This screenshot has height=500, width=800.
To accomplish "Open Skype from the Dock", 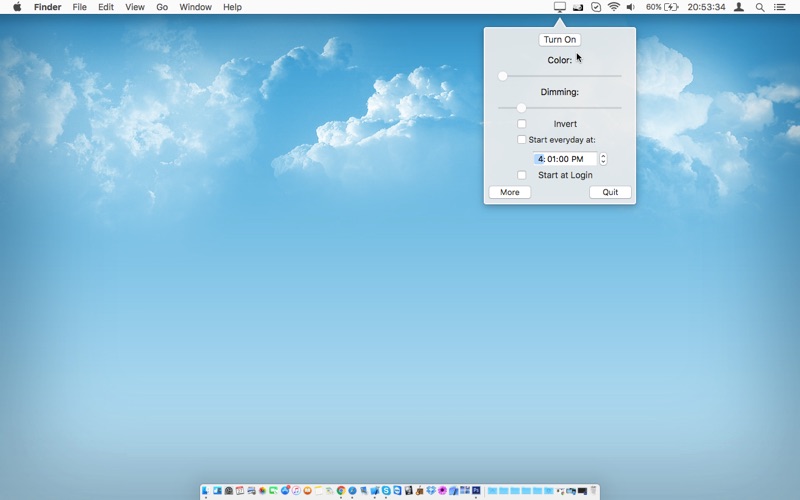I will click(x=386, y=491).
